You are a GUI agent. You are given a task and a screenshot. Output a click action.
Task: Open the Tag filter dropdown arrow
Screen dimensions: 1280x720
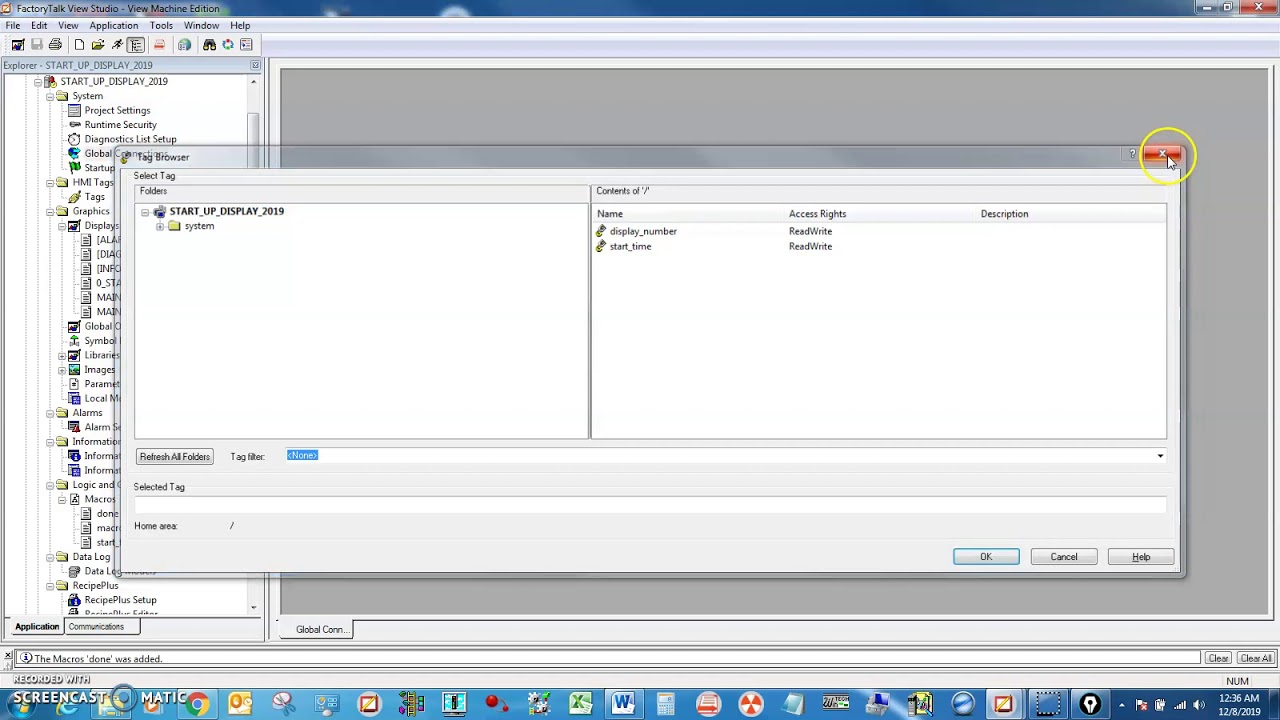[x=1160, y=456]
